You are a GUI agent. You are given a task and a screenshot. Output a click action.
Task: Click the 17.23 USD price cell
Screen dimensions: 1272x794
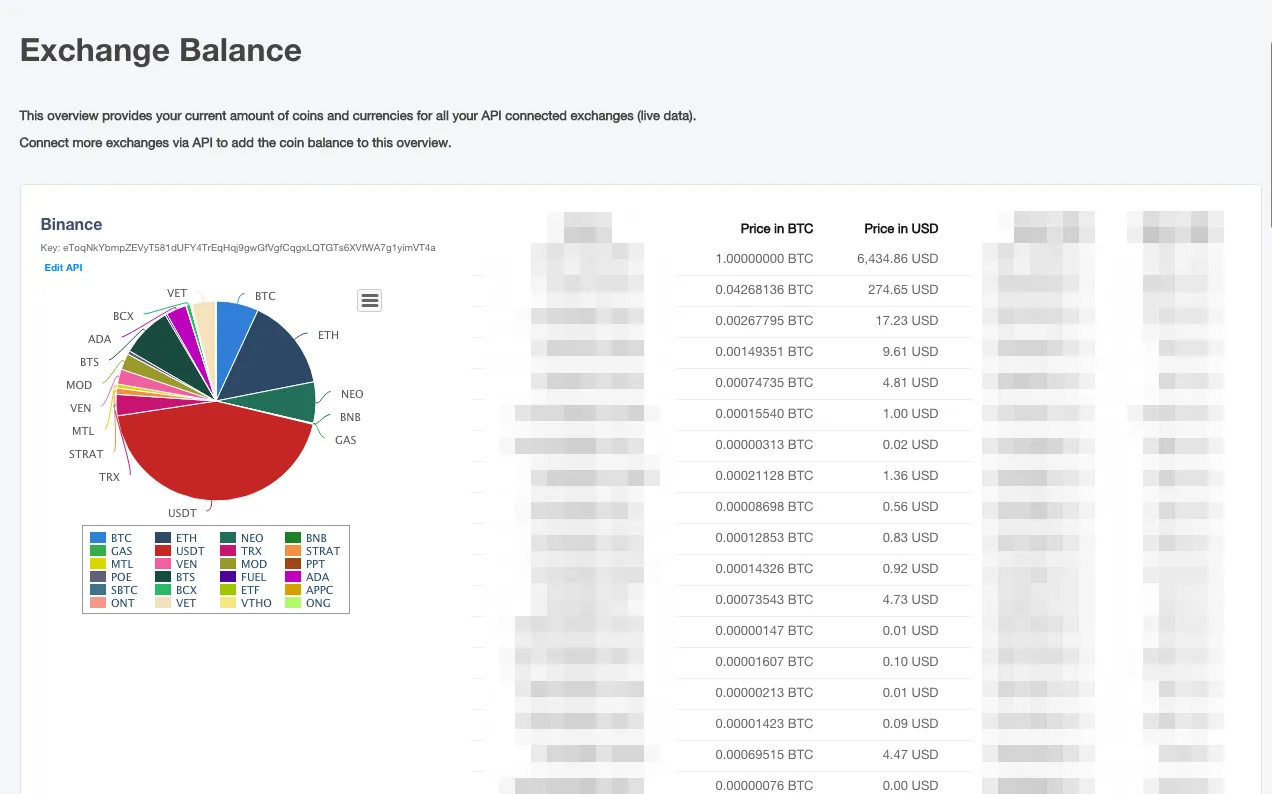[x=909, y=321]
